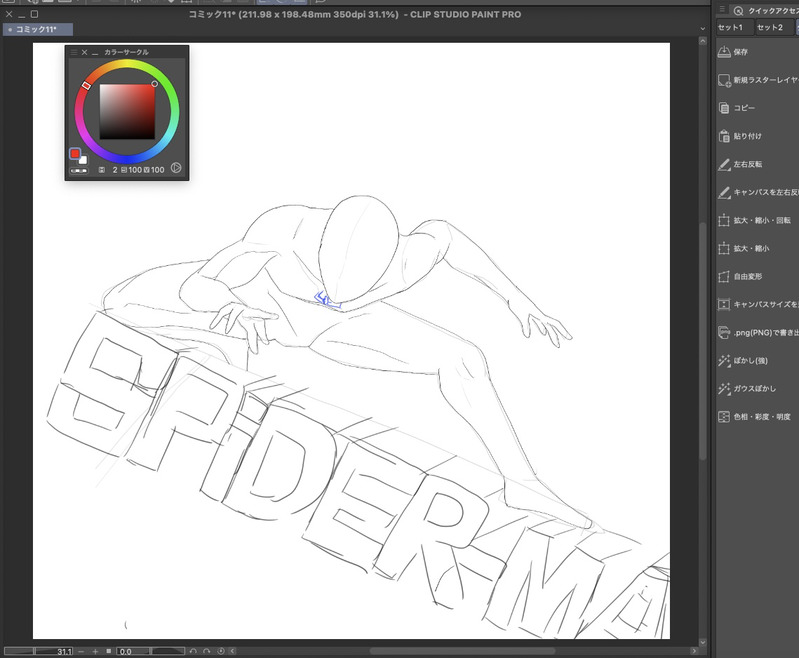Viewport: 799px width, 658px height.
Task: Click the H hue label icon in color circle
Action: 101,170
